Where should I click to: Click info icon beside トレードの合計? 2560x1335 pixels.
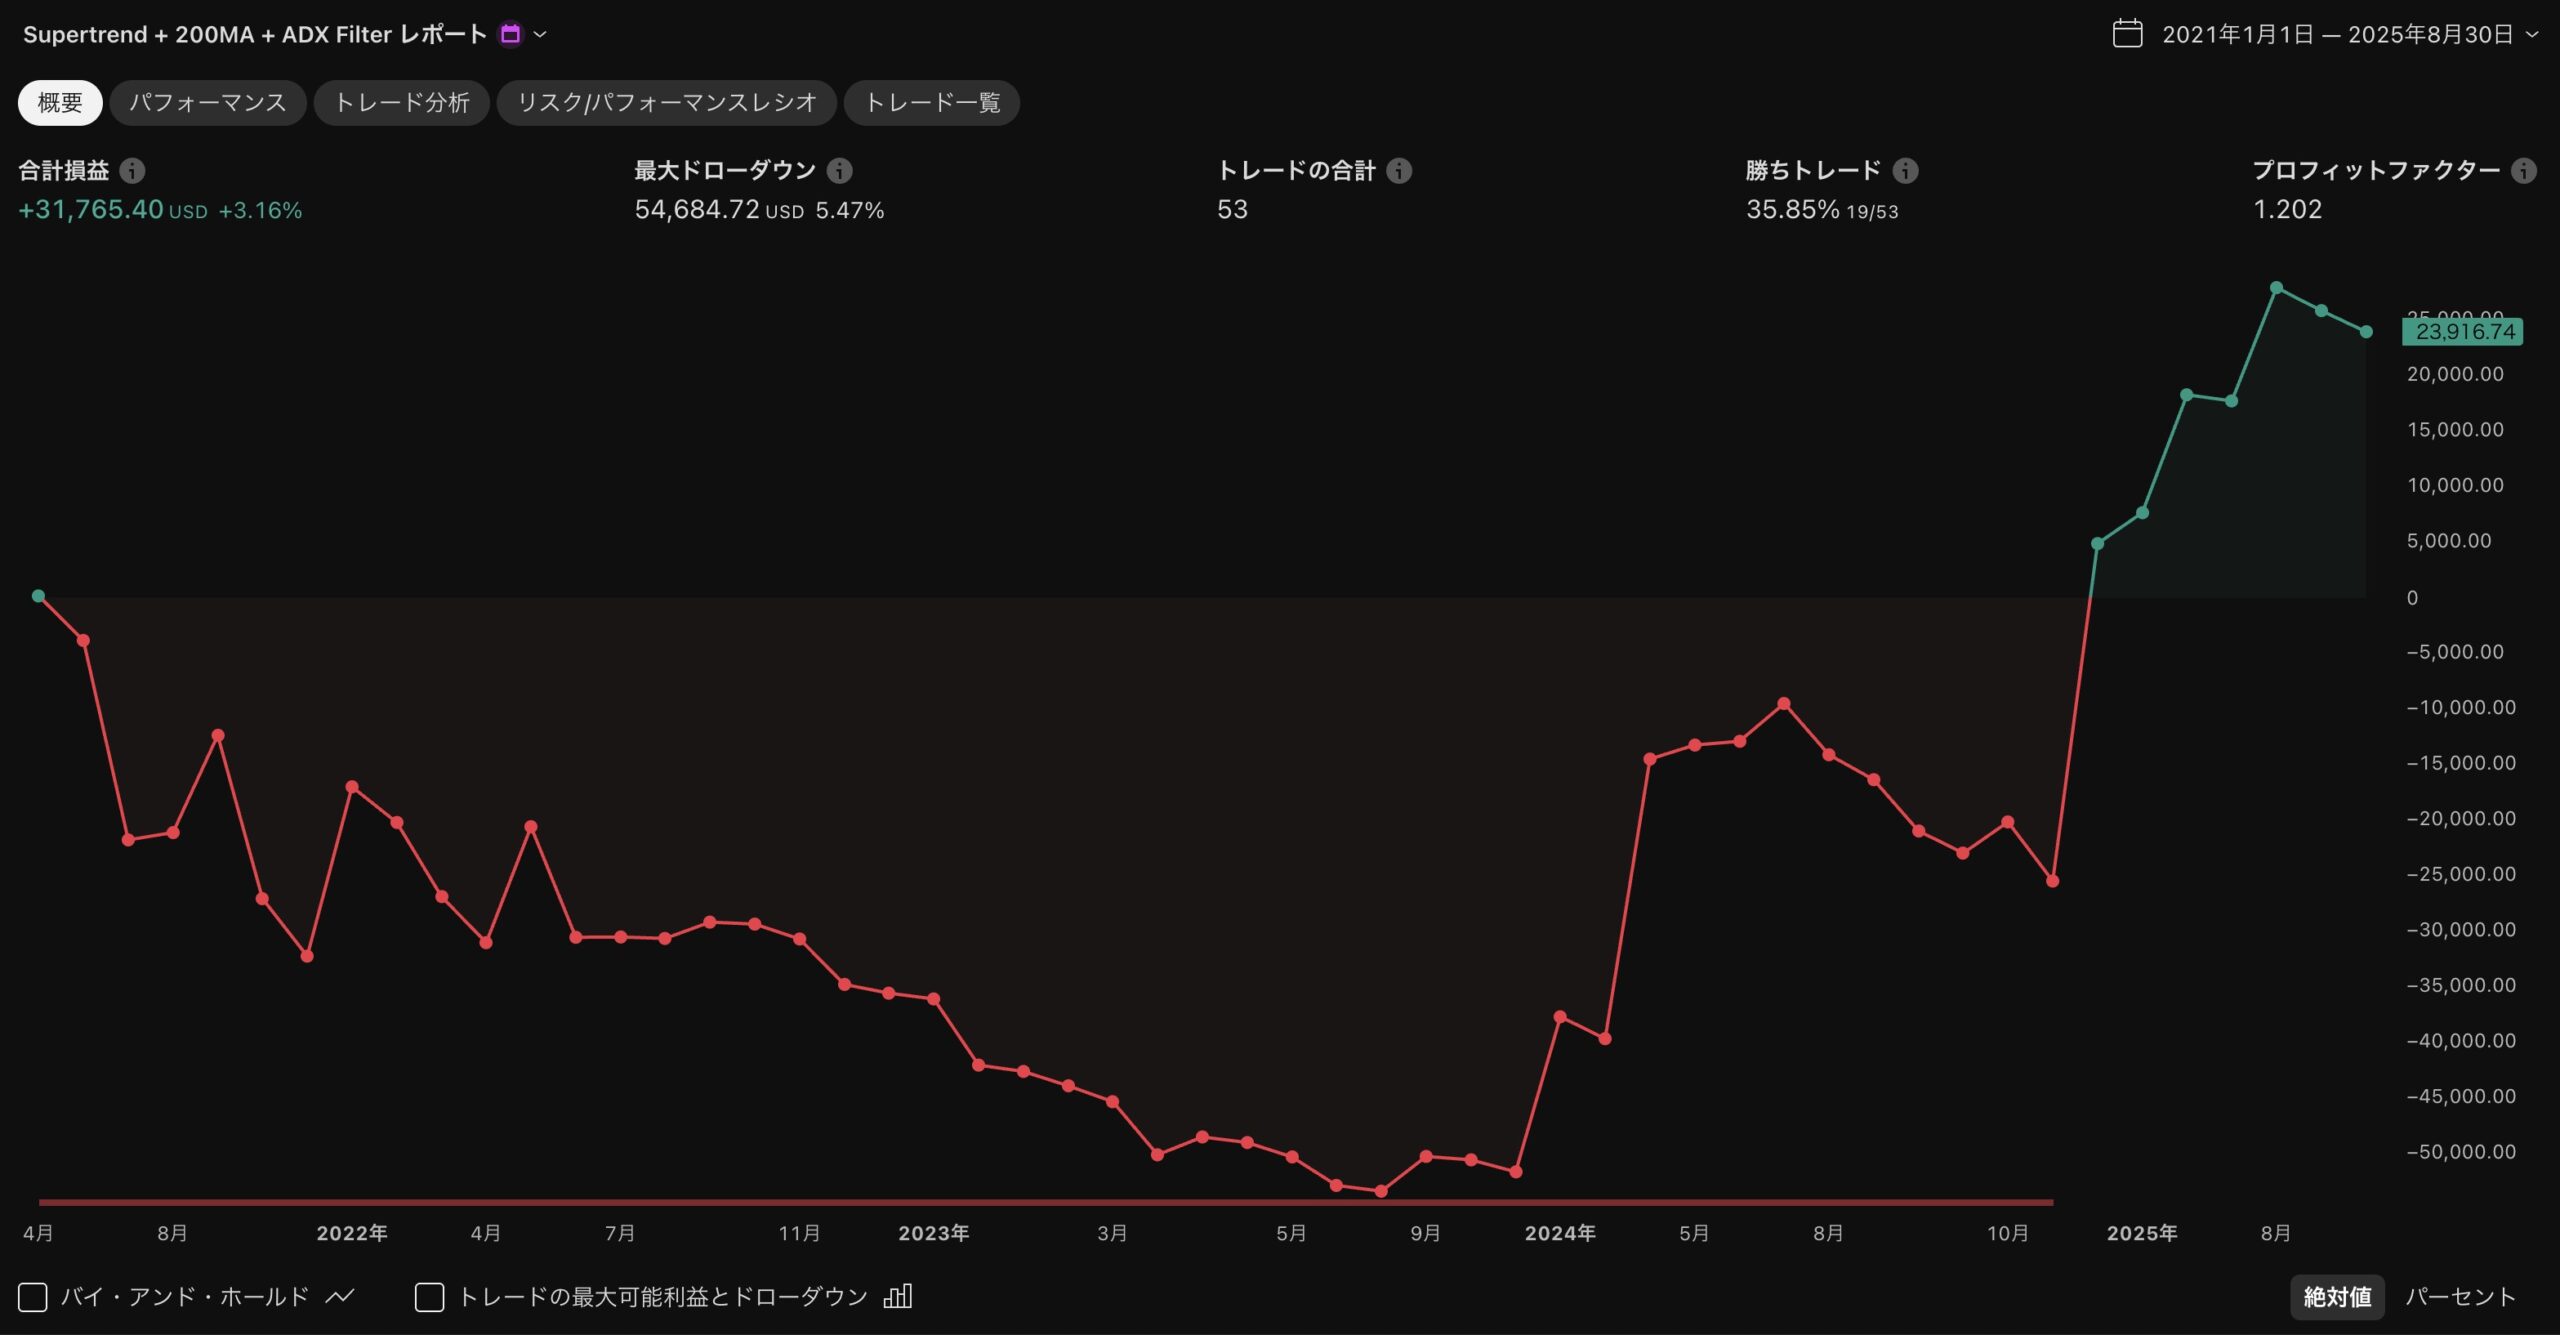(x=1399, y=171)
